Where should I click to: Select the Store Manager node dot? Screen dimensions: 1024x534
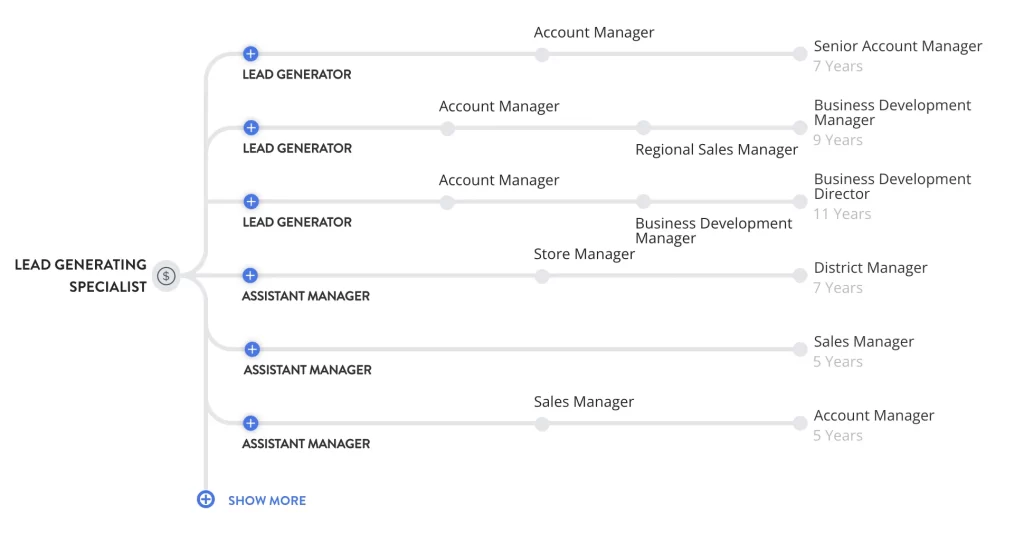click(541, 276)
